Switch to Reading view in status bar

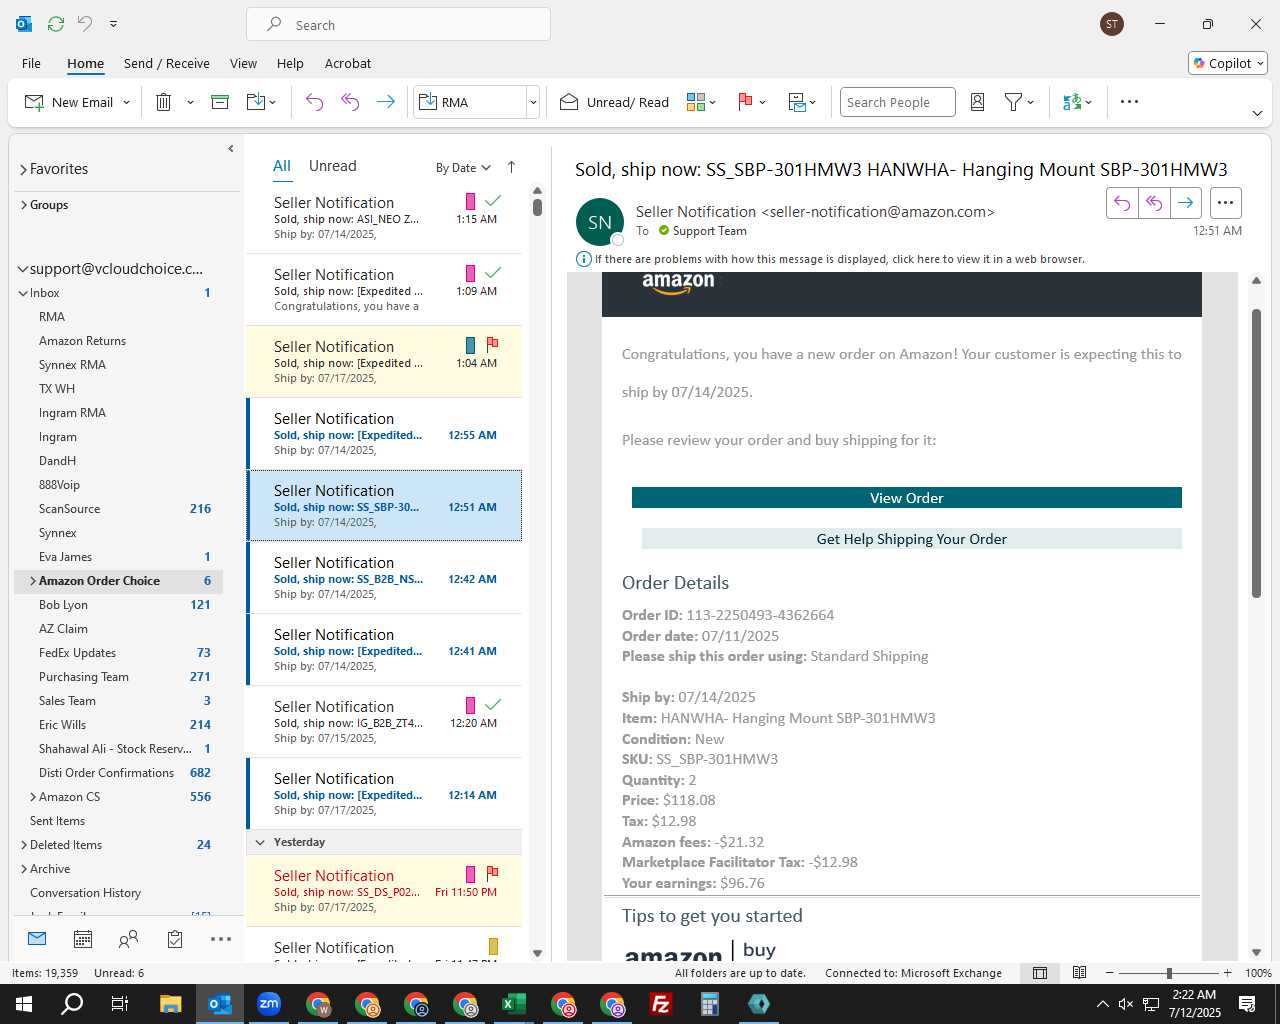click(1079, 973)
